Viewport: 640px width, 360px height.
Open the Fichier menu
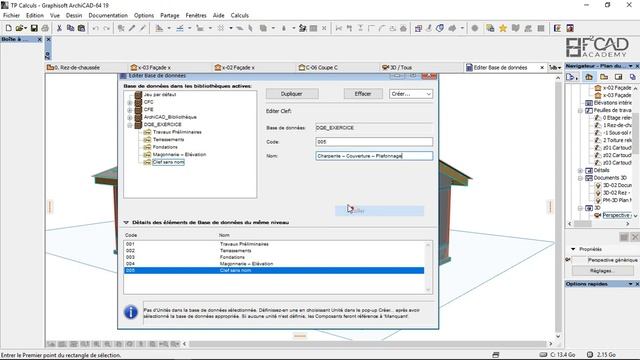coord(11,15)
